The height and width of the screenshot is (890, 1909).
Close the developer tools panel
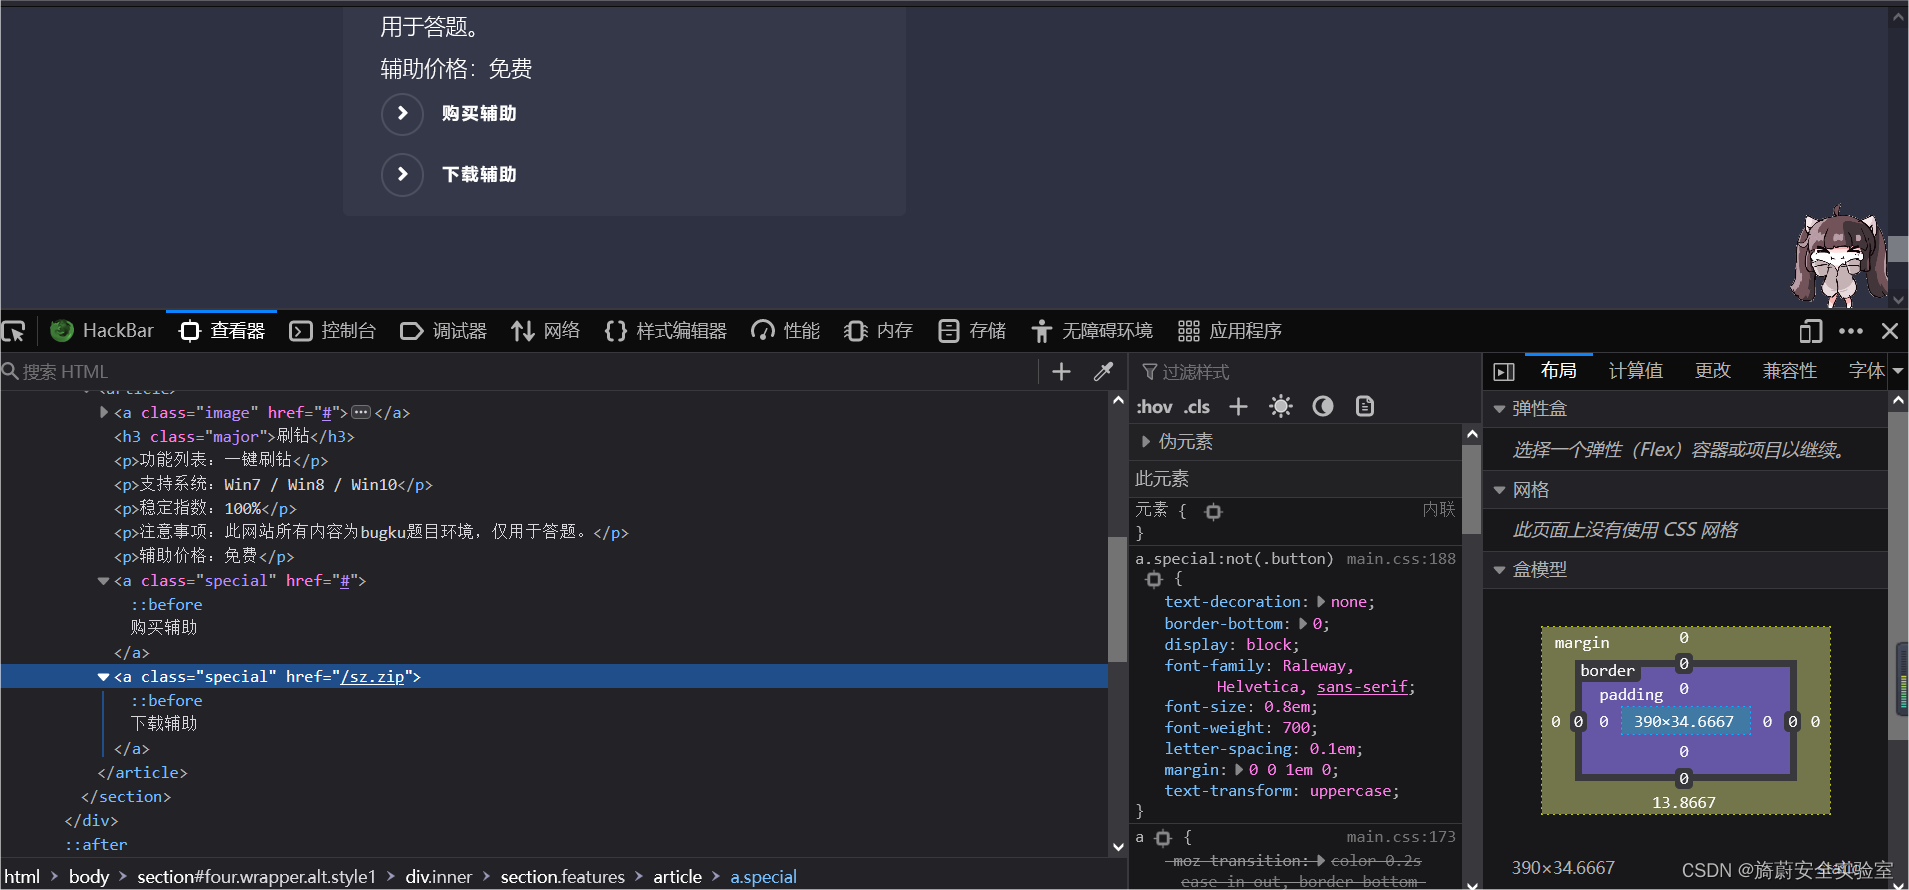1890,331
